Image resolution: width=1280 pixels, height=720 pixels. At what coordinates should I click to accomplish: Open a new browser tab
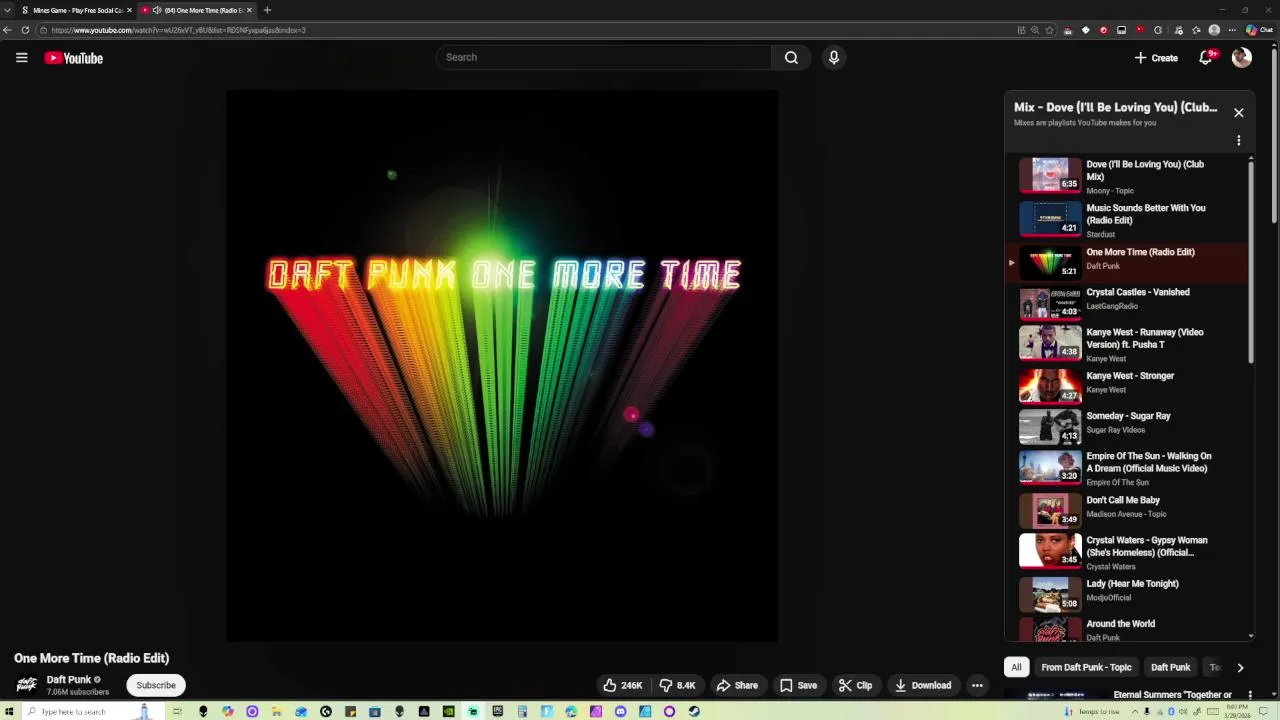coord(267,10)
